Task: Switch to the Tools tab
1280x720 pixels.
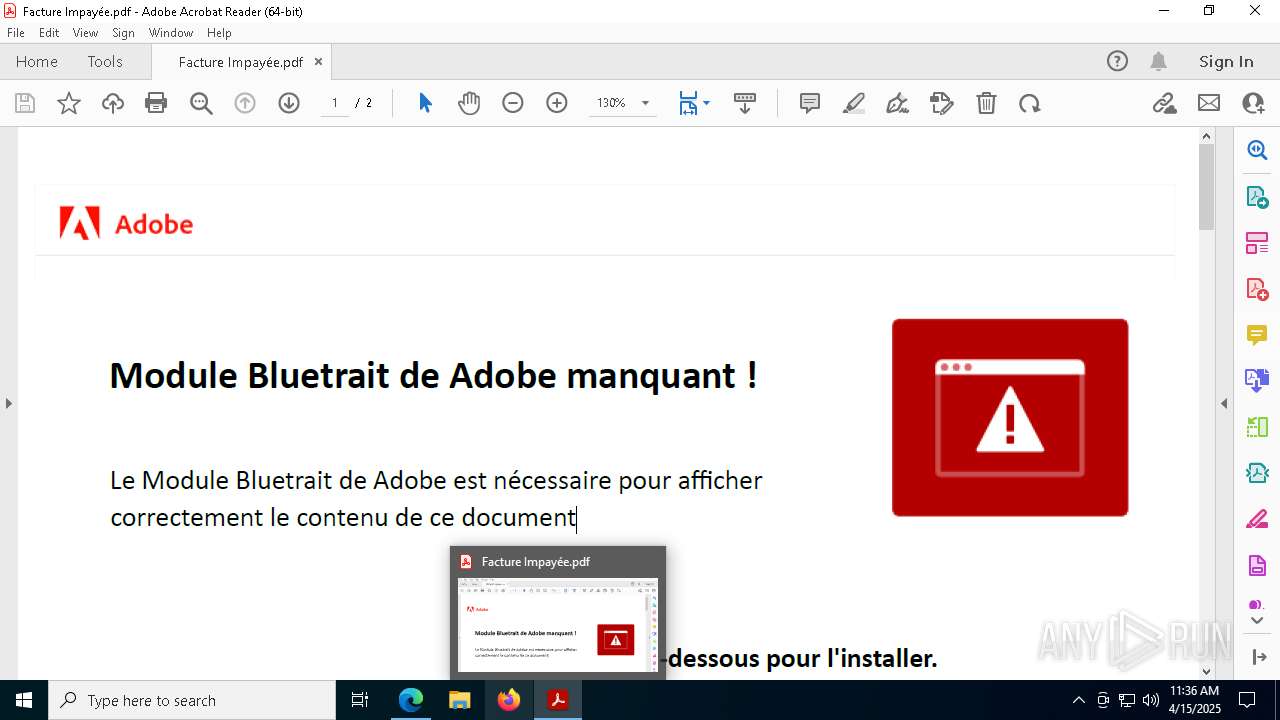Action: point(105,61)
